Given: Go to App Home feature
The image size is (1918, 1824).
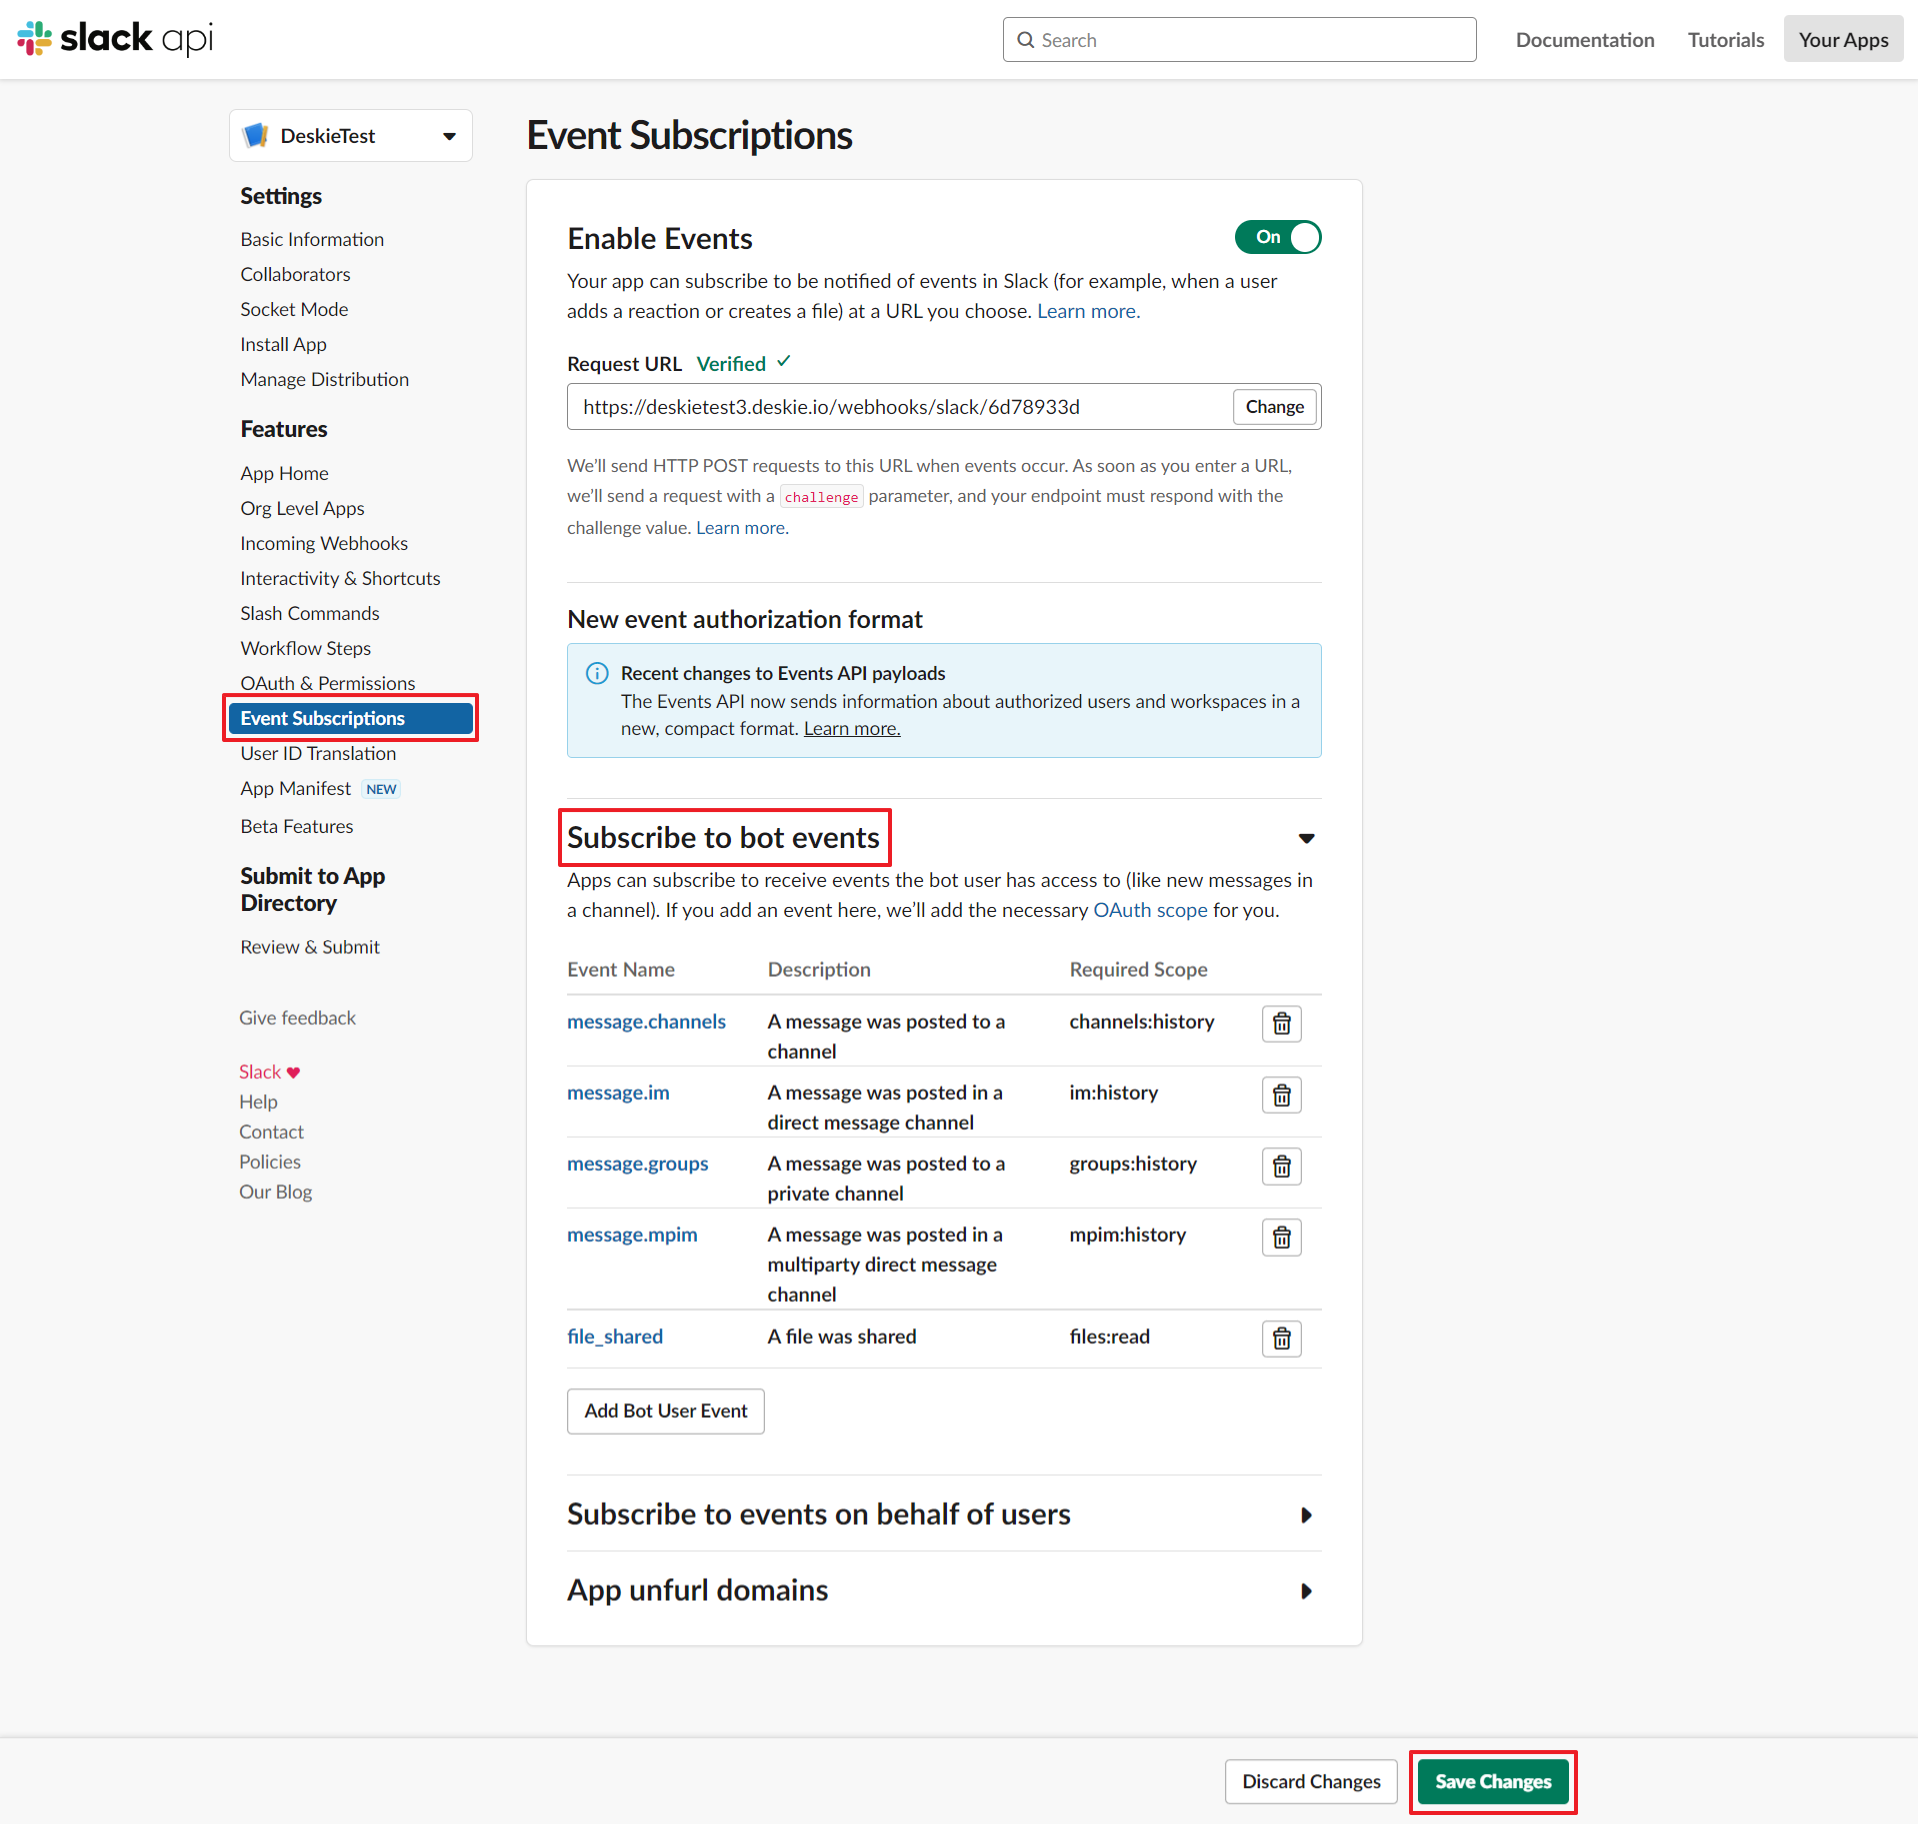Looking at the screenshot, I should 284,473.
